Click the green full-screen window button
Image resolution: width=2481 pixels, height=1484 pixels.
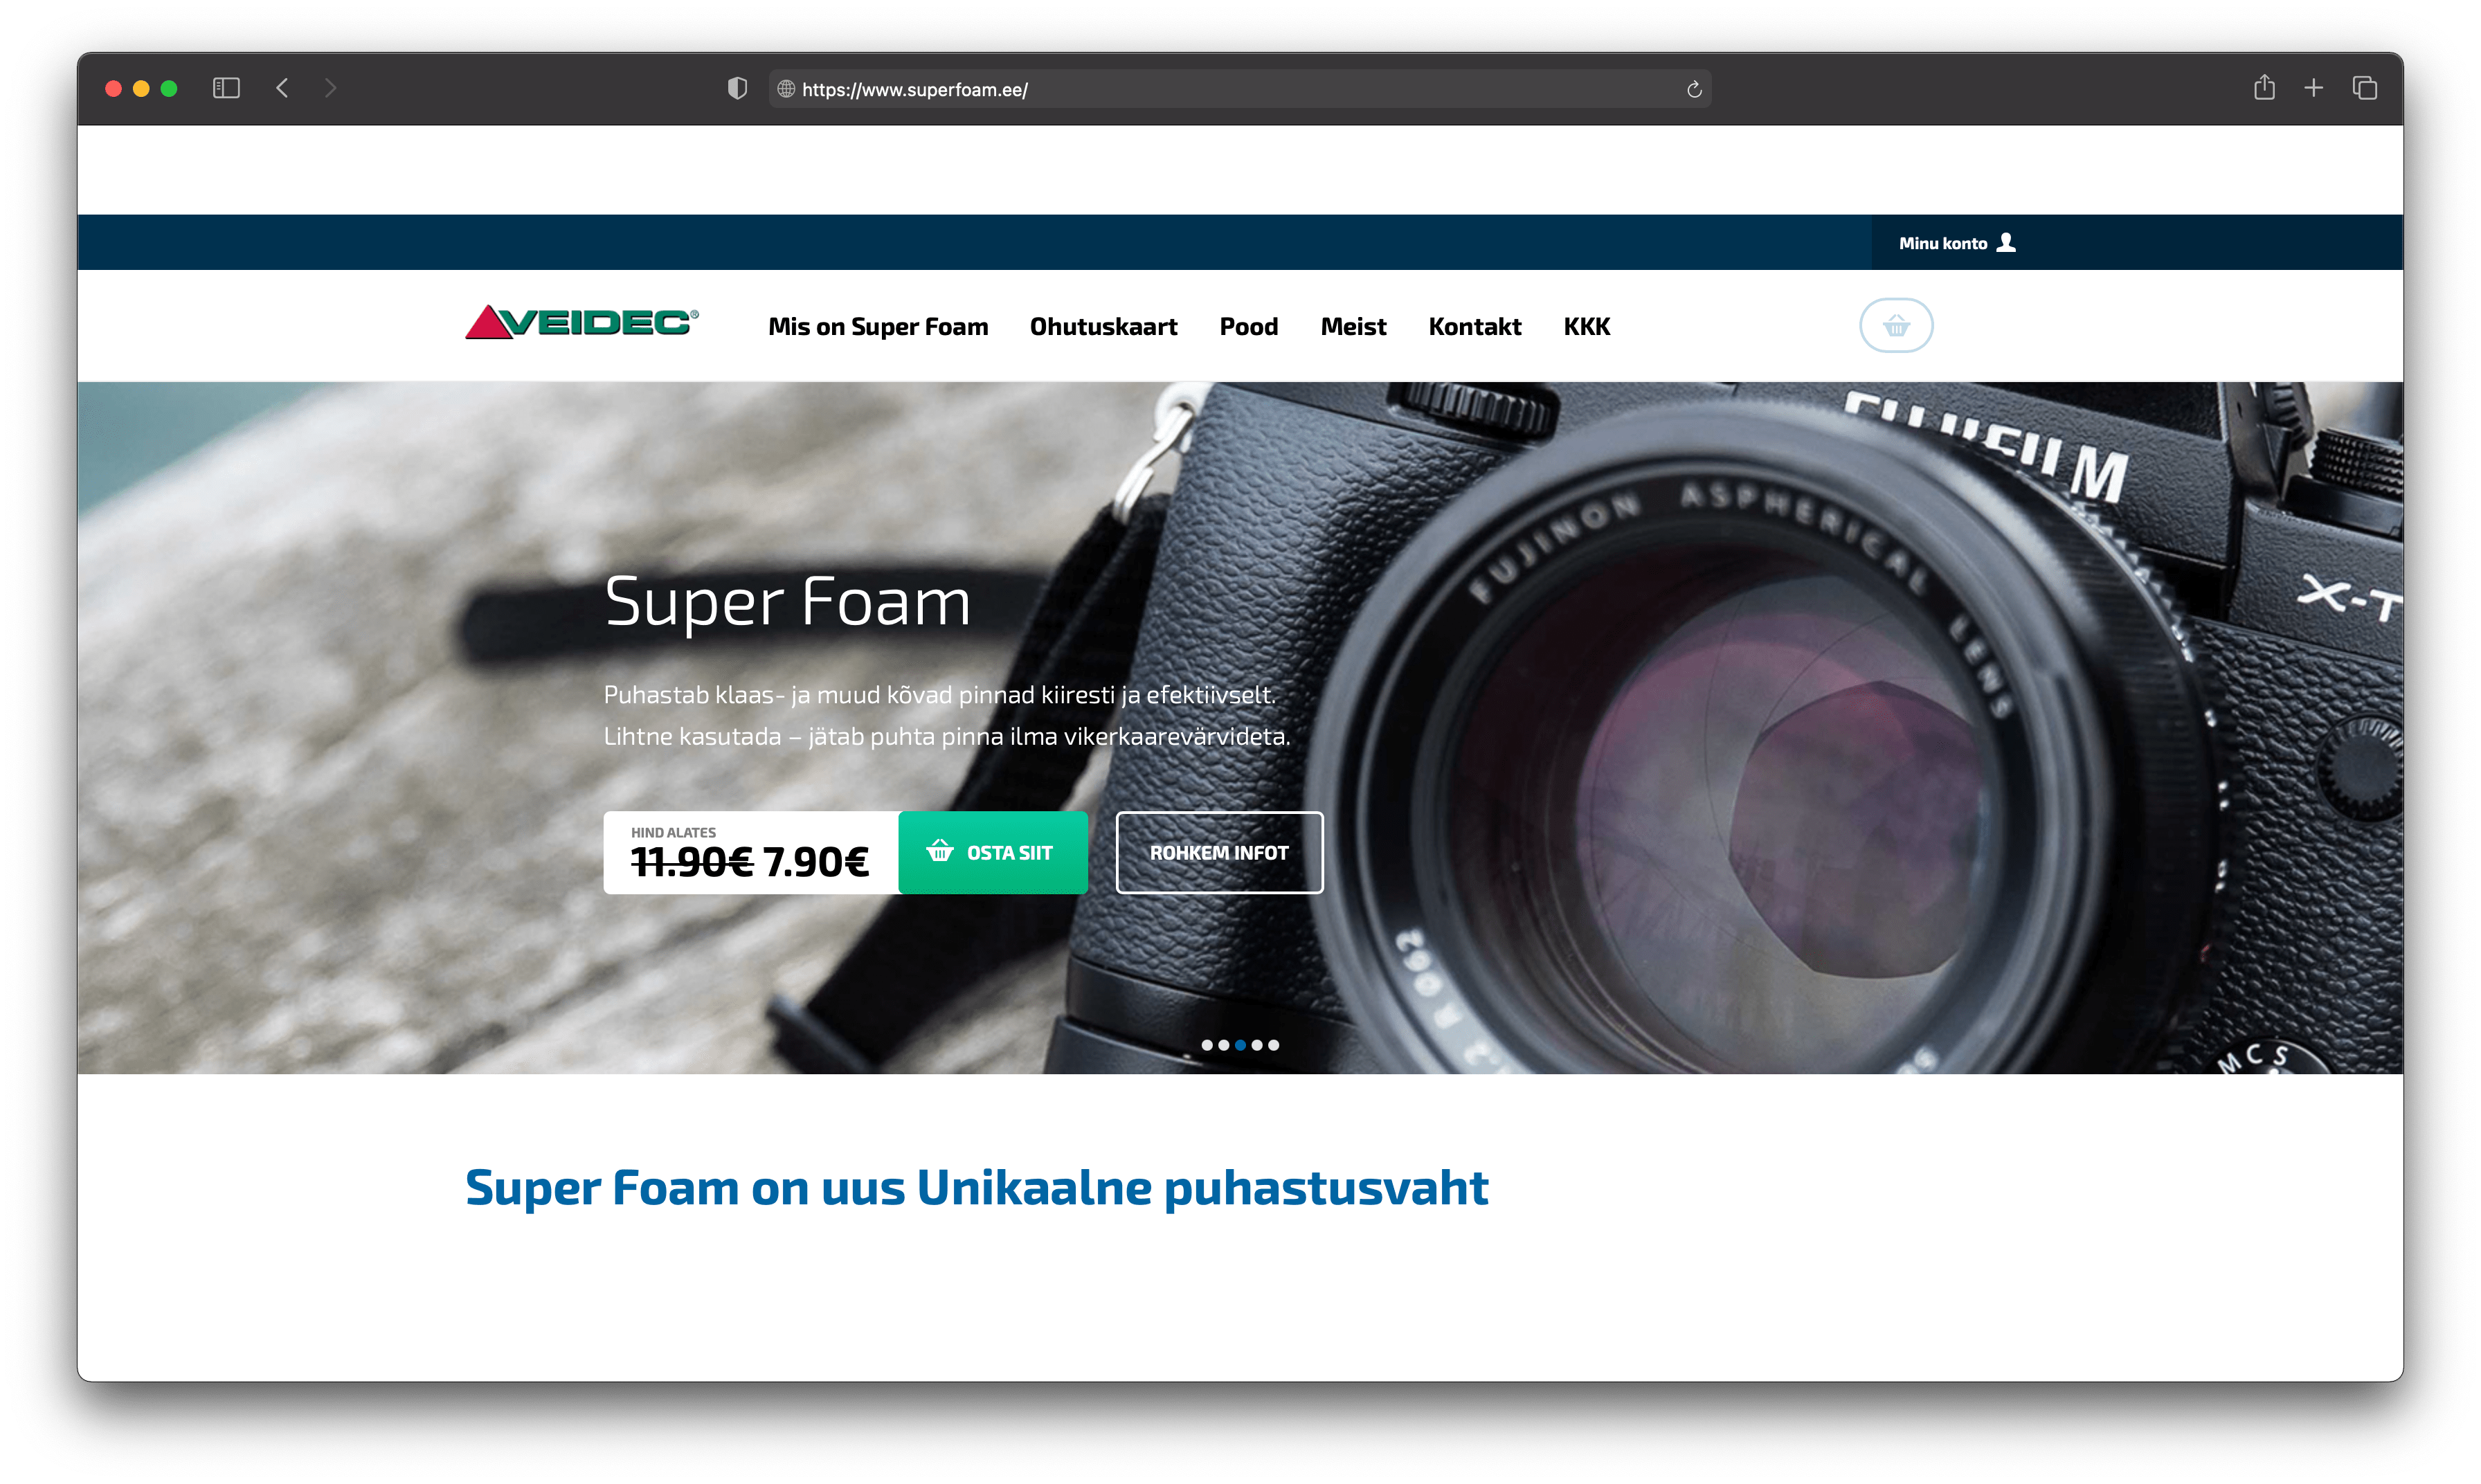tap(169, 88)
